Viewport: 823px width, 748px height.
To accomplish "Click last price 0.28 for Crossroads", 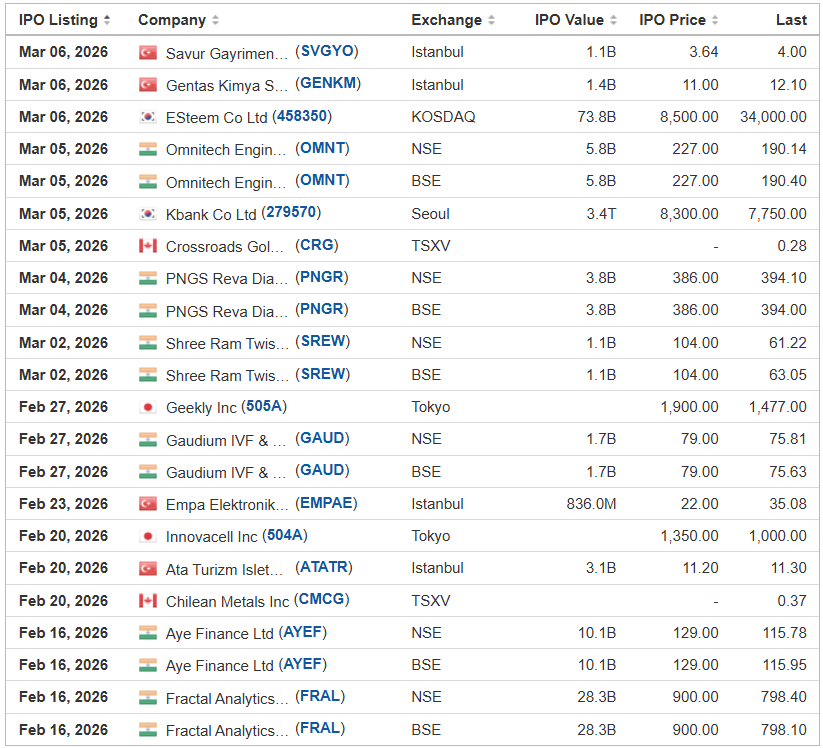I will click(x=792, y=246).
